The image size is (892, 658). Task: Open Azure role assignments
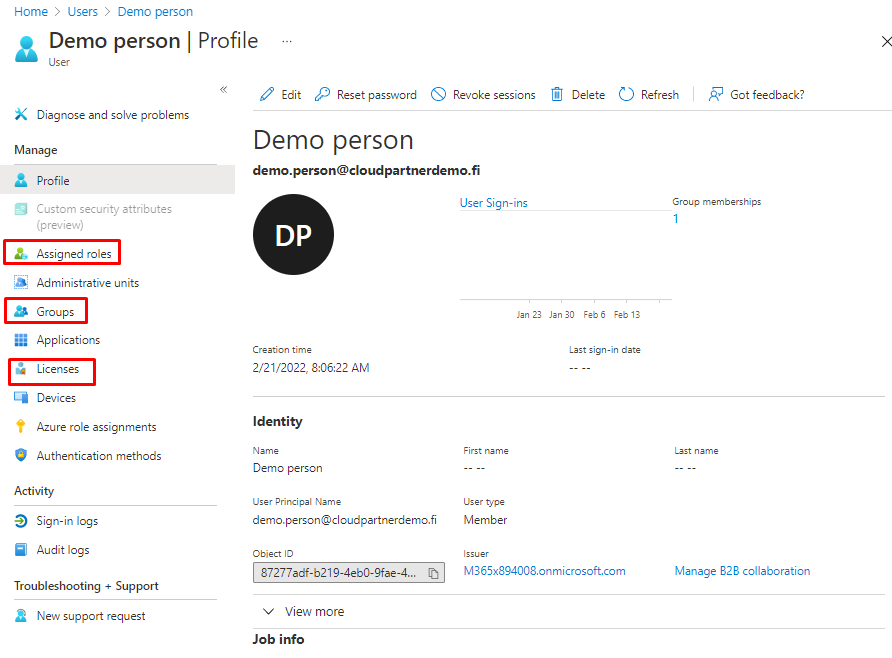(96, 427)
